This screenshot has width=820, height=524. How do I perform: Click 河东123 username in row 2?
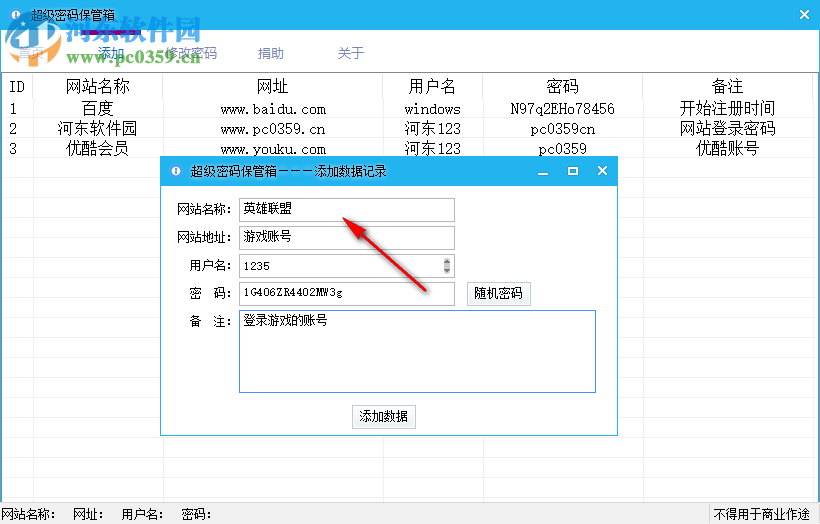coord(432,129)
